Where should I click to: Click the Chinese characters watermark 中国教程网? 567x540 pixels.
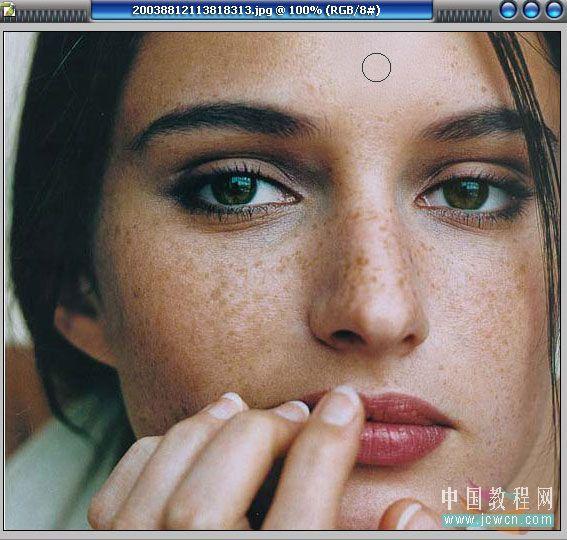point(497,498)
